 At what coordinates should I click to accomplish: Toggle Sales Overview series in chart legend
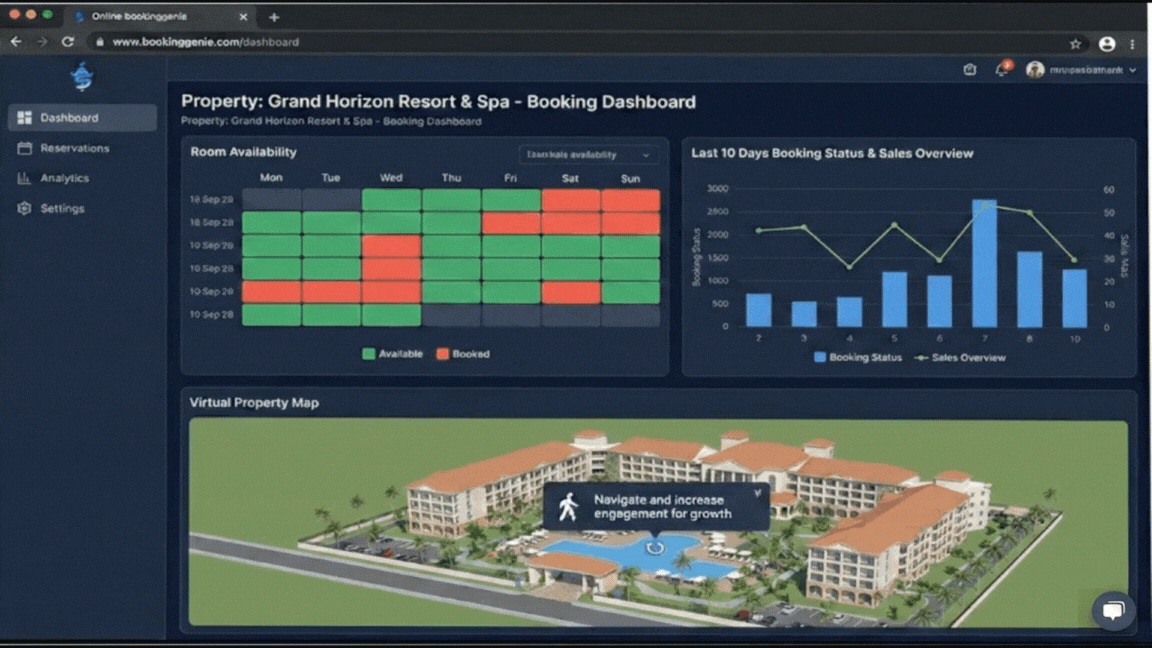[x=960, y=357]
